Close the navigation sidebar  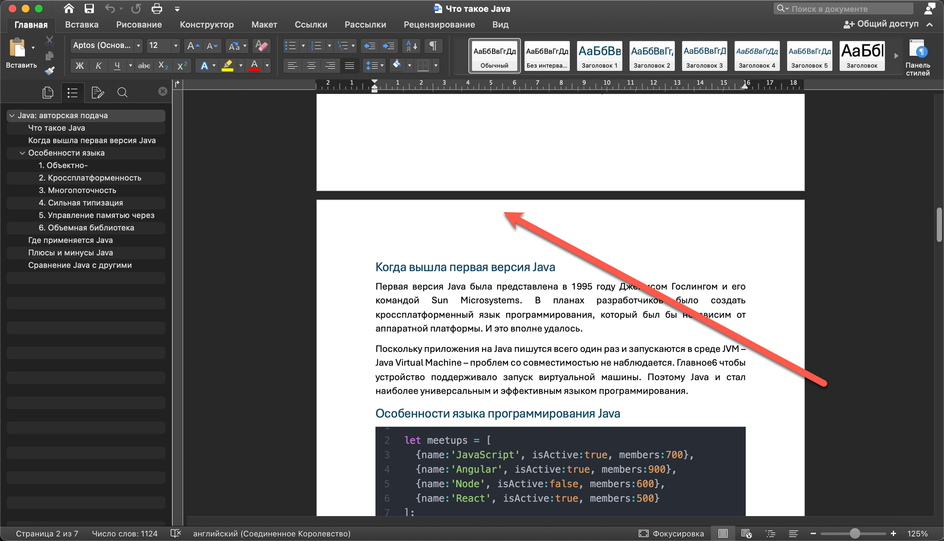tap(163, 91)
